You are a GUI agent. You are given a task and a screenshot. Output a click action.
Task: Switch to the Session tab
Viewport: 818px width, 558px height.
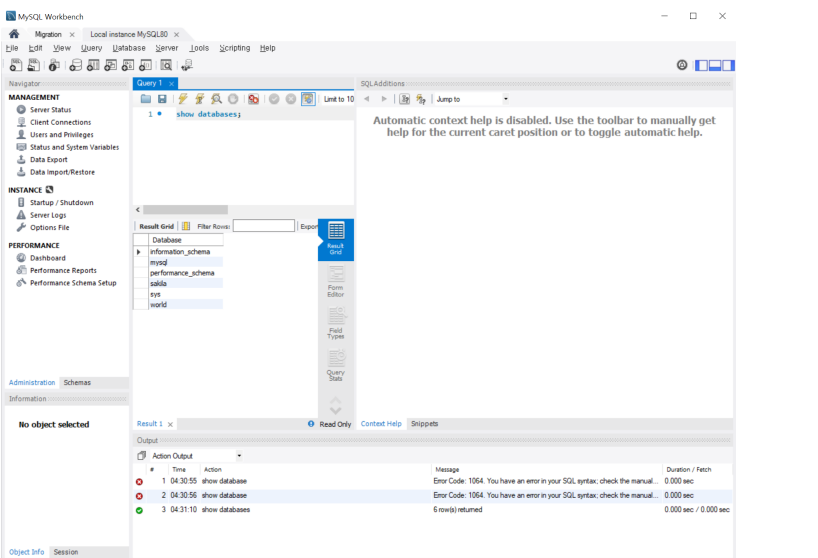[x=66, y=552]
